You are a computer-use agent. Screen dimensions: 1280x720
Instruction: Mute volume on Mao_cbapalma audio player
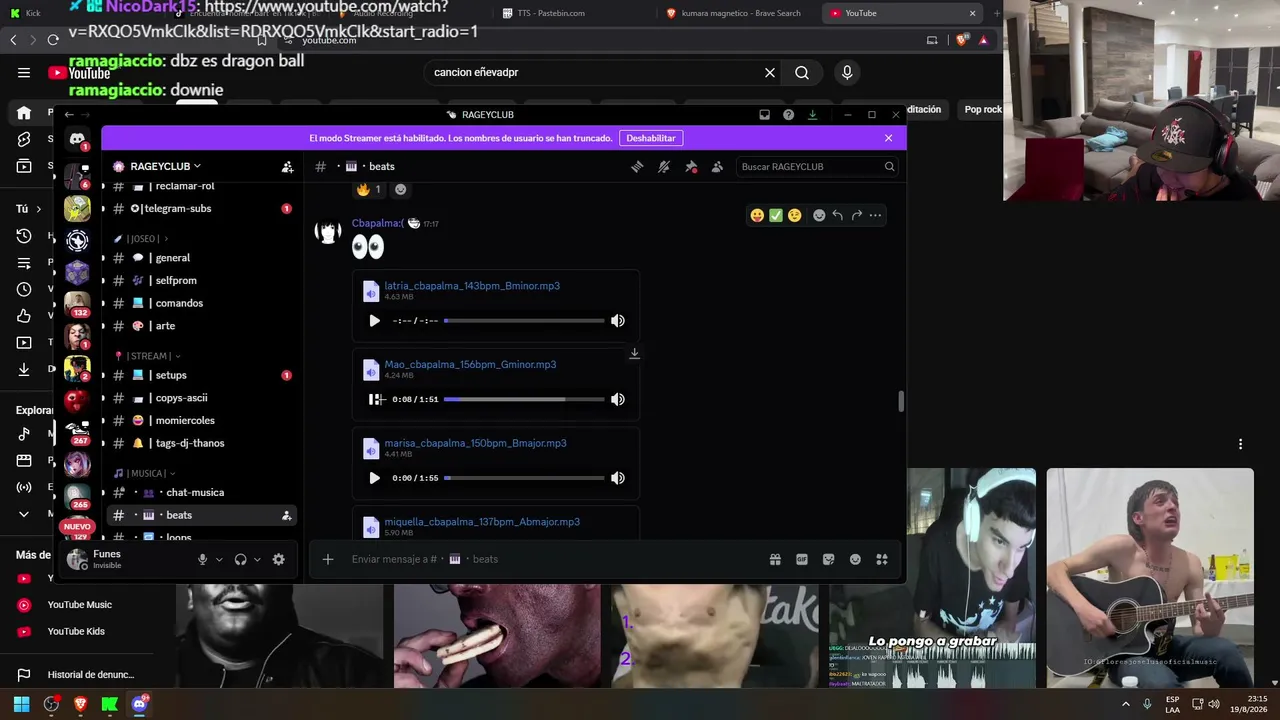[x=618, y=399]
